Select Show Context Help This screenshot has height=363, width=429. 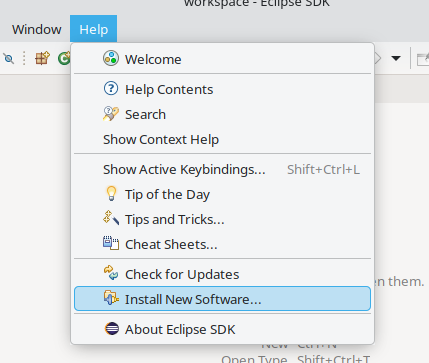coord(222,139)
